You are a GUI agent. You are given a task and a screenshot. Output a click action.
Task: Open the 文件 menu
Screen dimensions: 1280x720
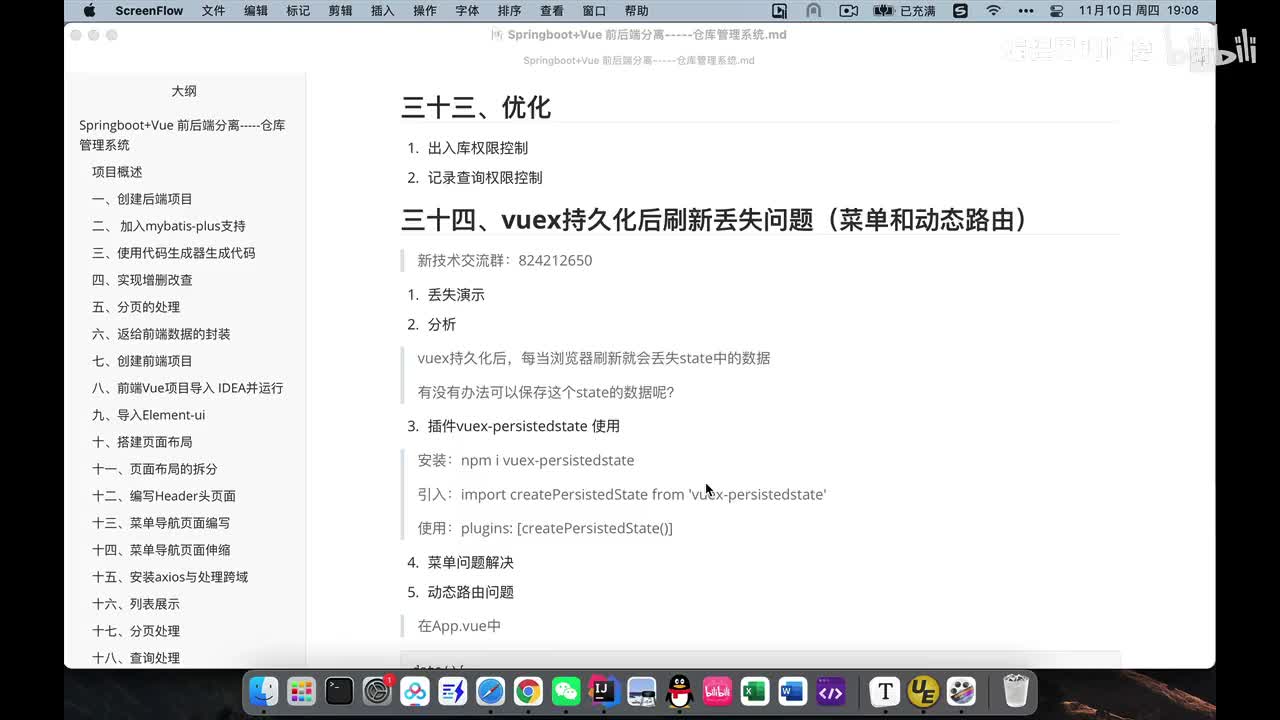(x=213, y=11)
